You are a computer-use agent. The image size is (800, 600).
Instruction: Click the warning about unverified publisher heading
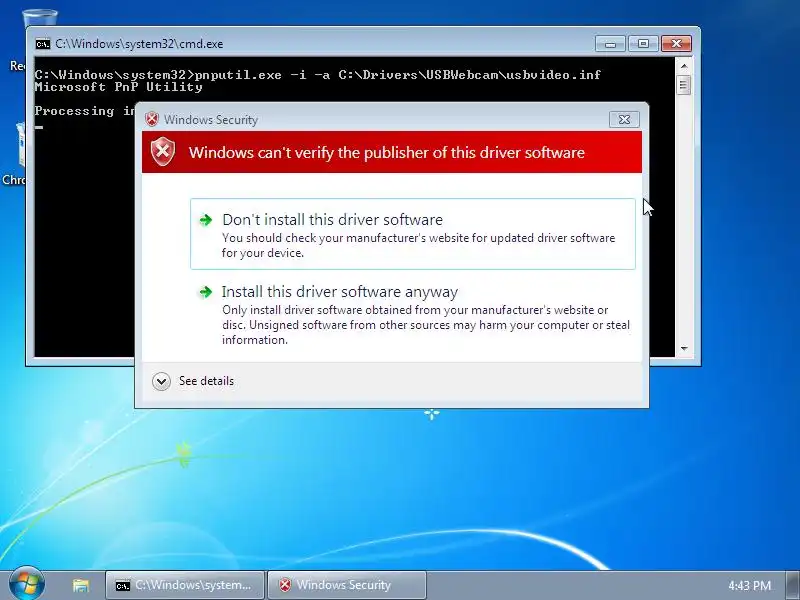point(387,153)
